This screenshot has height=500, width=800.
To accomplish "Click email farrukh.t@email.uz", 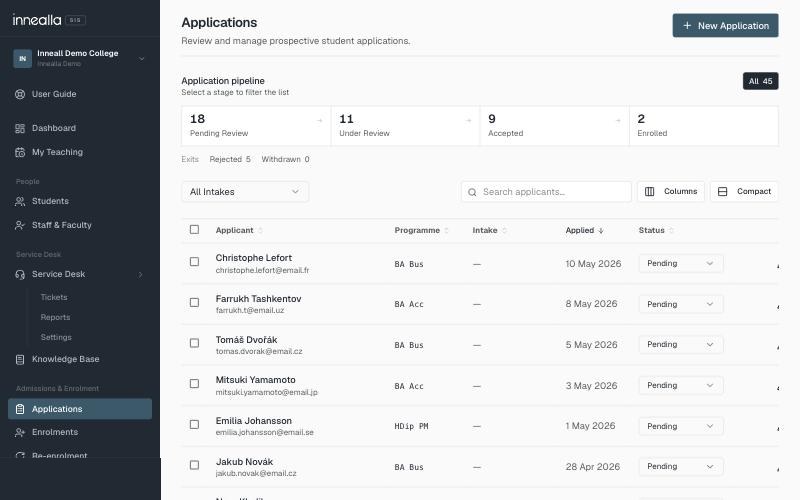I will pyautogui.click(x=249, y=310).
